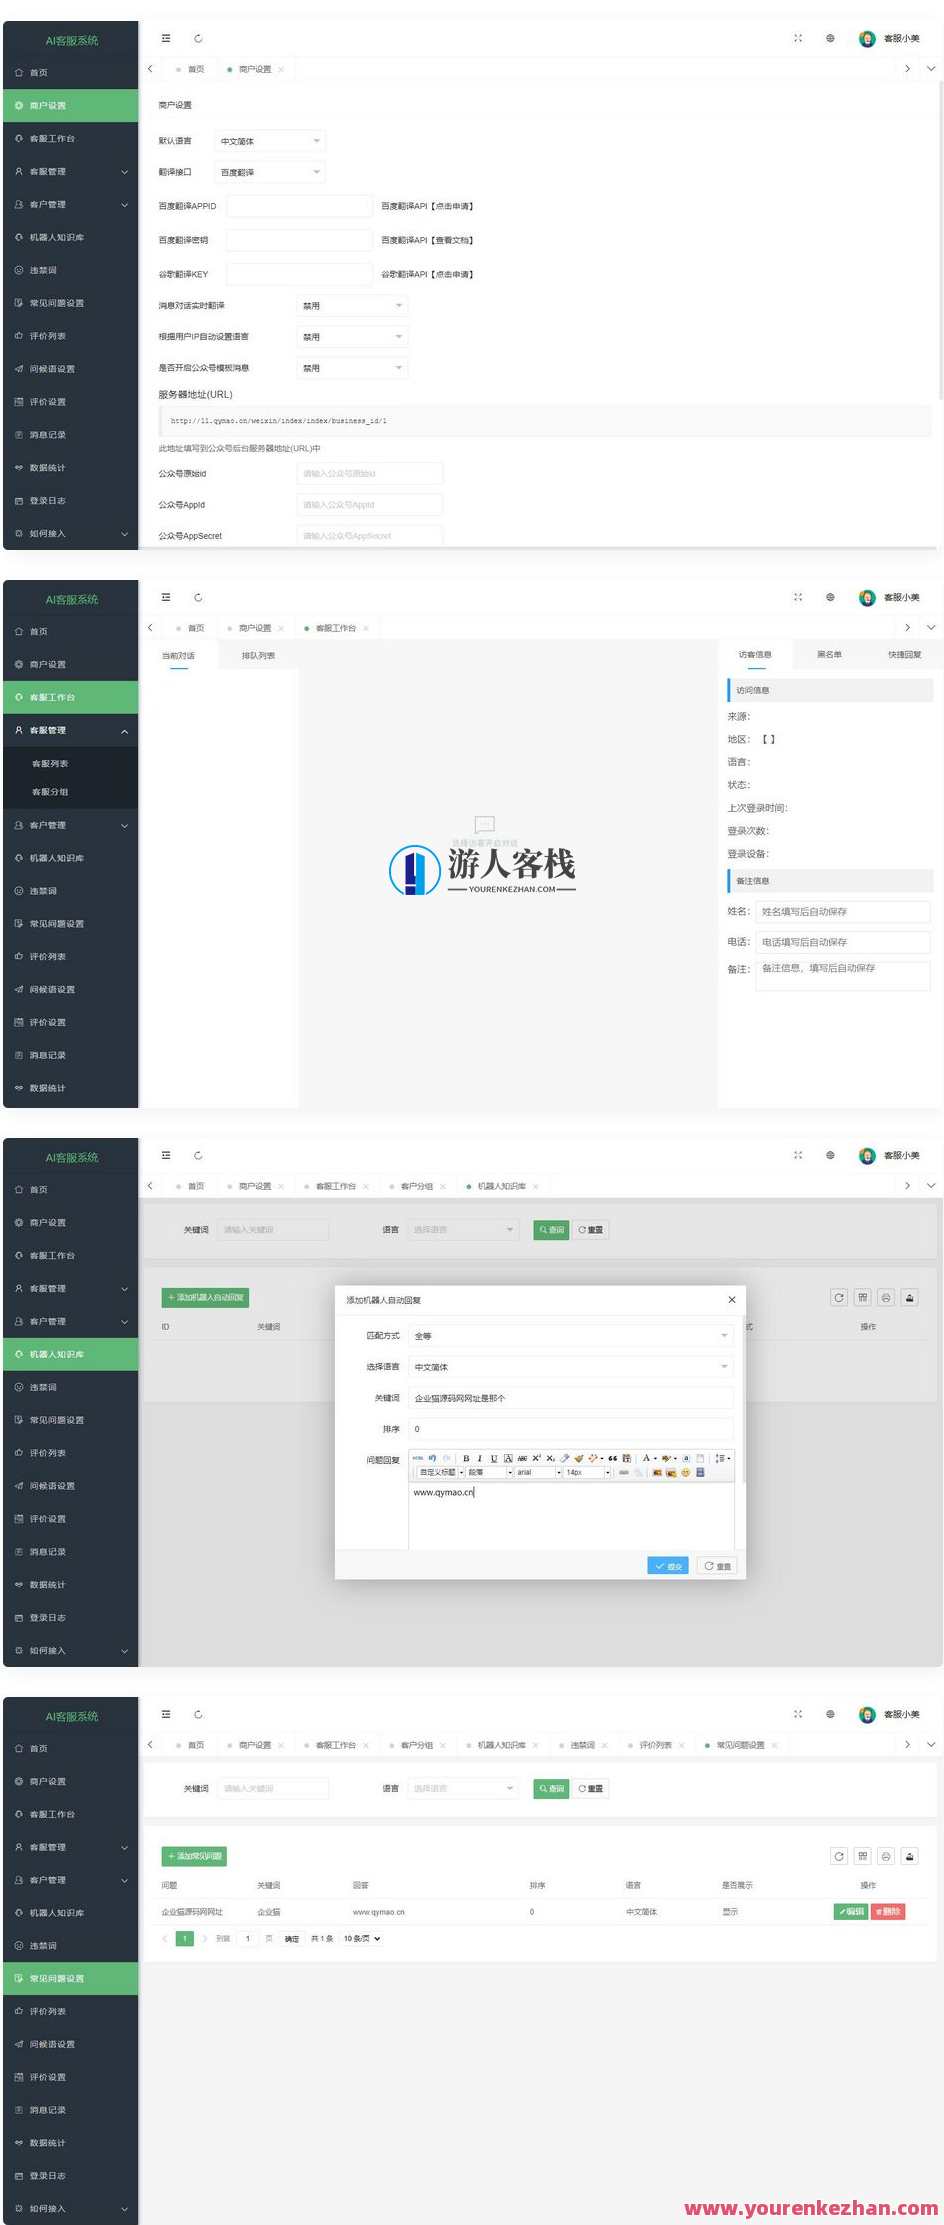Open the globe language icon on 客服工作台 screen
Viewport: 944px width, 2225px height.
click(x=830, y=597)
